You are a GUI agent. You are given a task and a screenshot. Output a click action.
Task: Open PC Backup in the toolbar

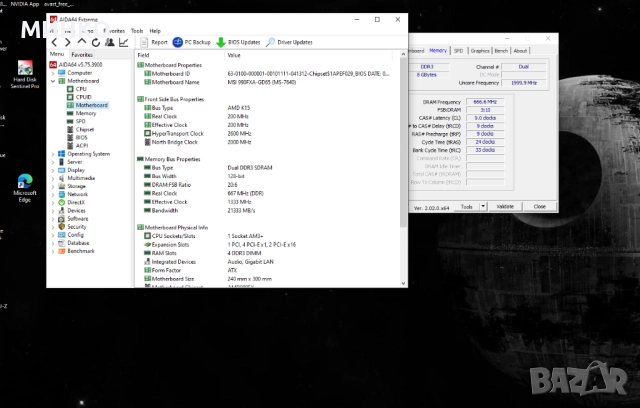coord(191,42)
